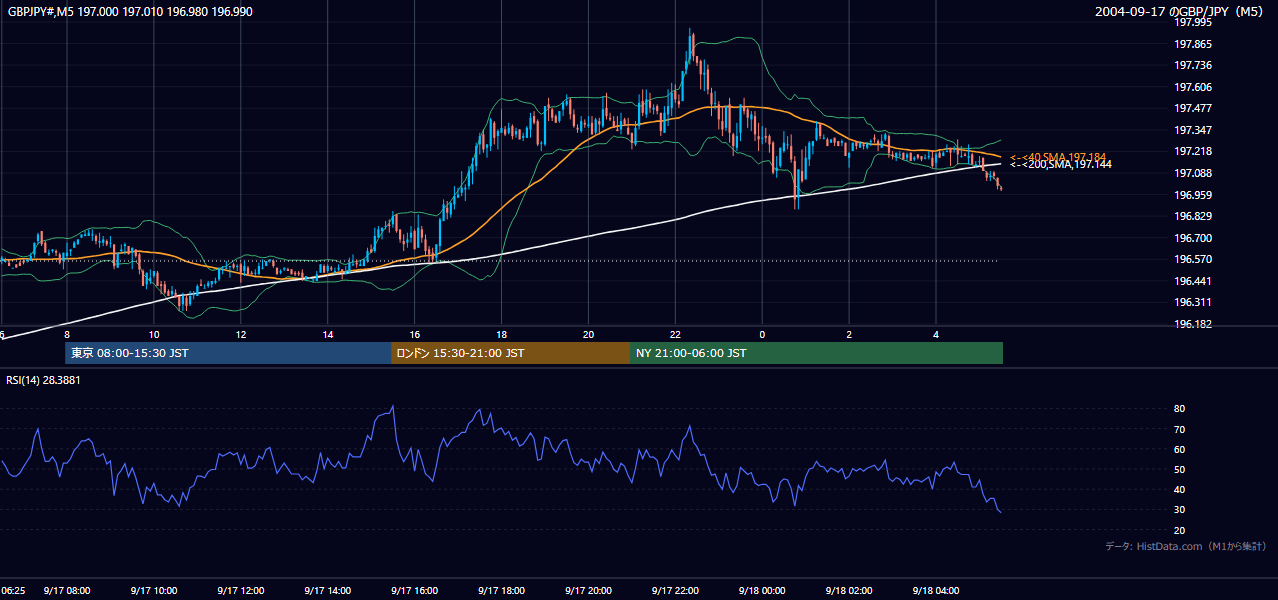Click the 9/17 22:00 date label
Viewport: 1278px width, 600px height.
click(x=675, y=591)
